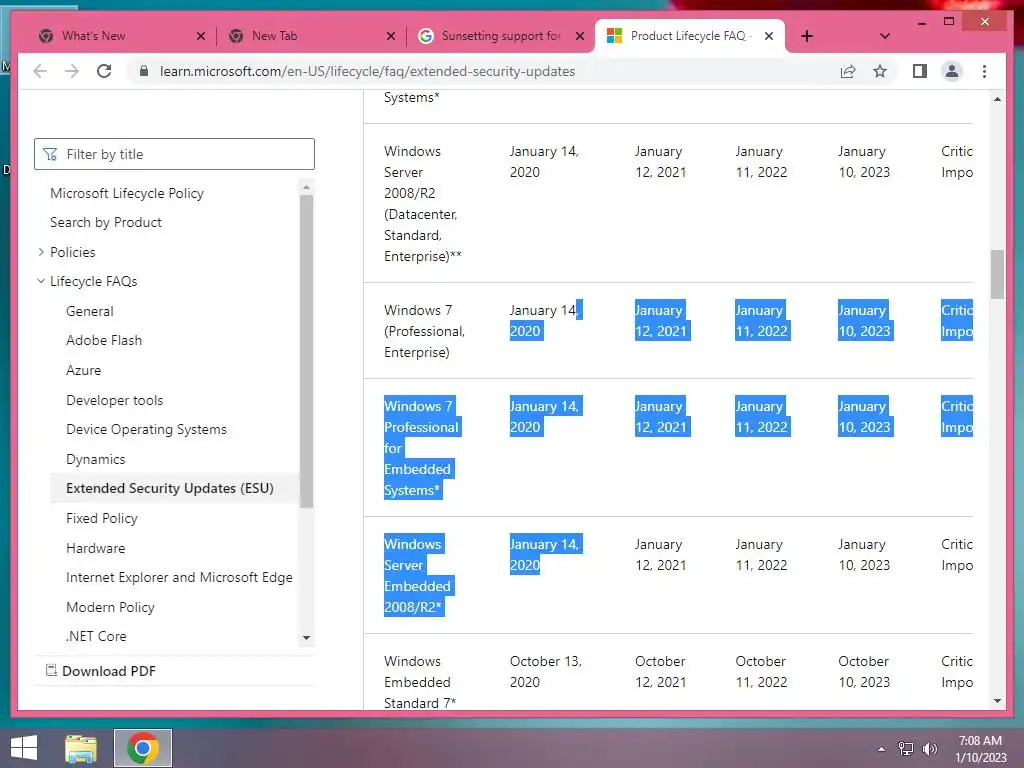Switch to the Sunsetting support tab
1024x768 pixels.
click(501, 36)
